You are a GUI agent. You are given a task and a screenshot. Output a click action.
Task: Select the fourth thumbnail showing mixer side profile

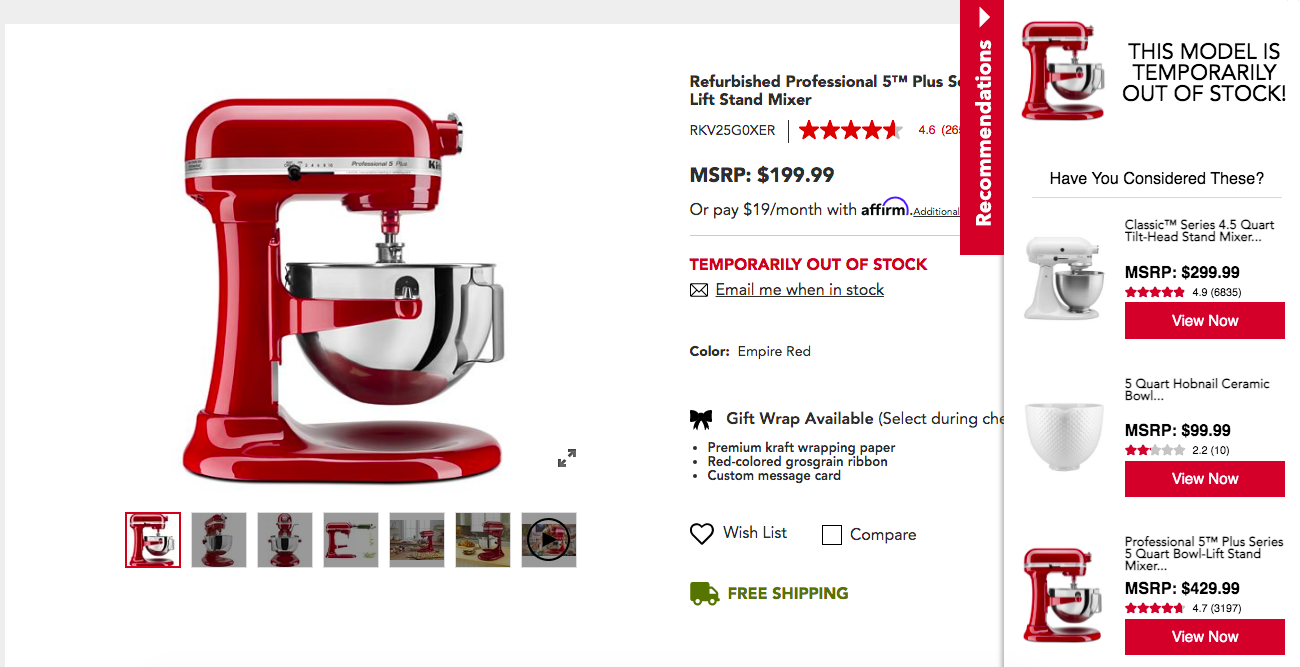coord(351,540)
